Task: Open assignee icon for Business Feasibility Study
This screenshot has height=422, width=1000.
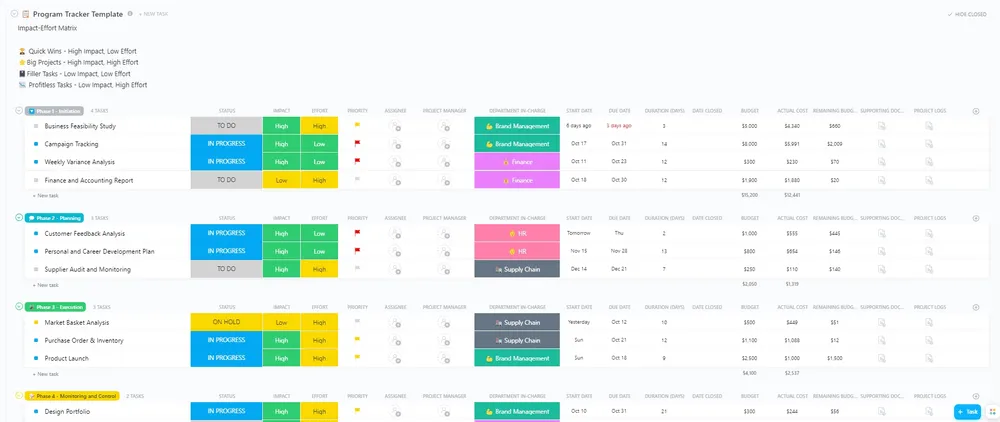Action: (x=395, y=126)
